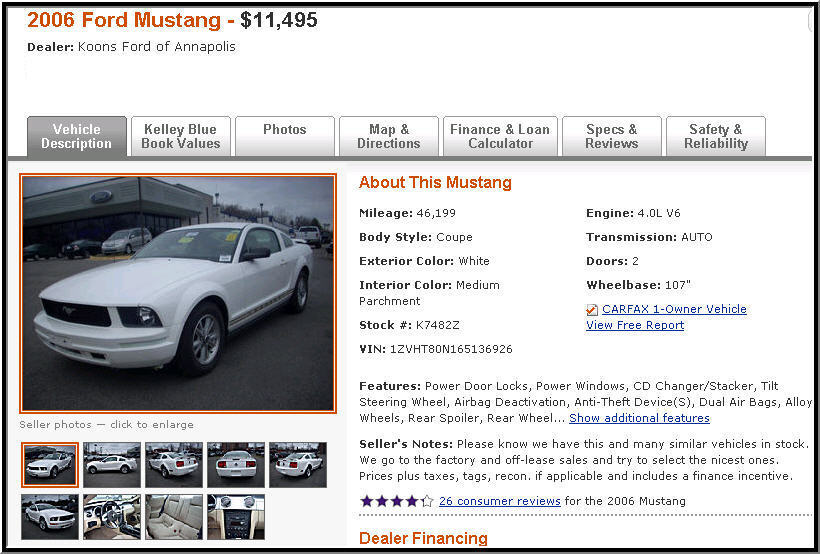Click dealer name Koons Ford of Annapolis
820x554 pixels.
[x=156, y=47]
